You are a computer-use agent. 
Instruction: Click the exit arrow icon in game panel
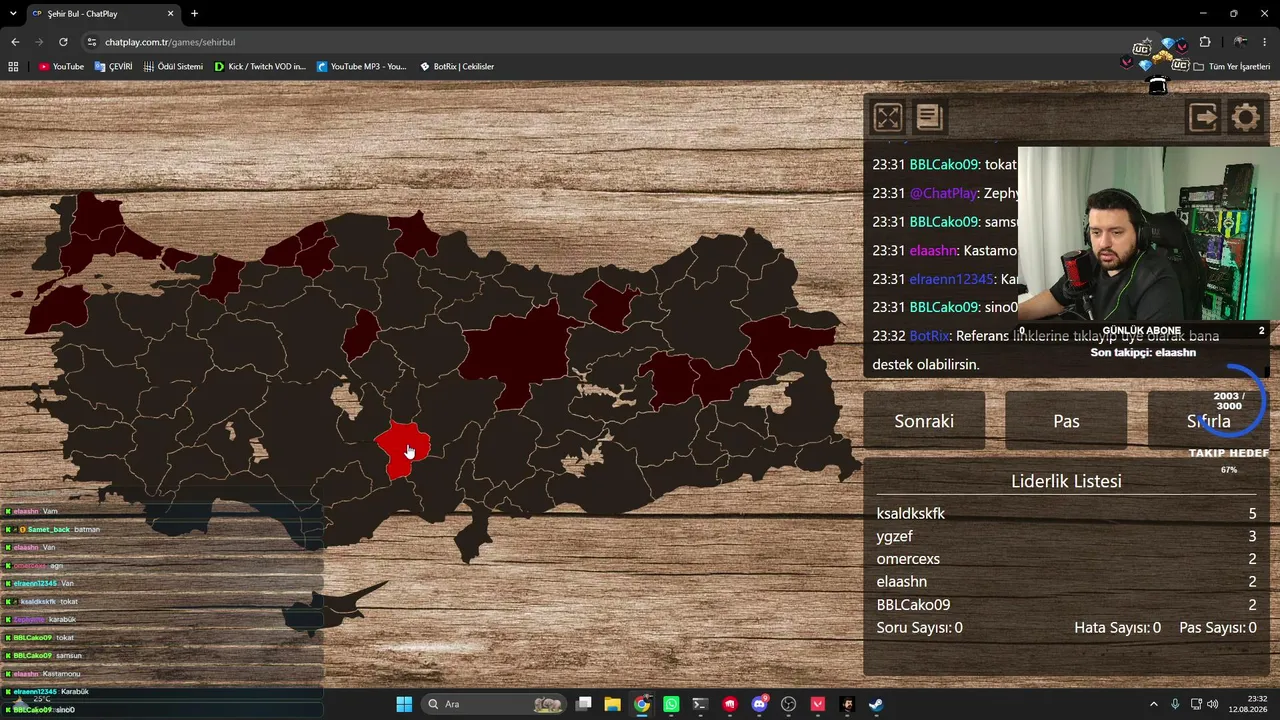(1203, 117)
